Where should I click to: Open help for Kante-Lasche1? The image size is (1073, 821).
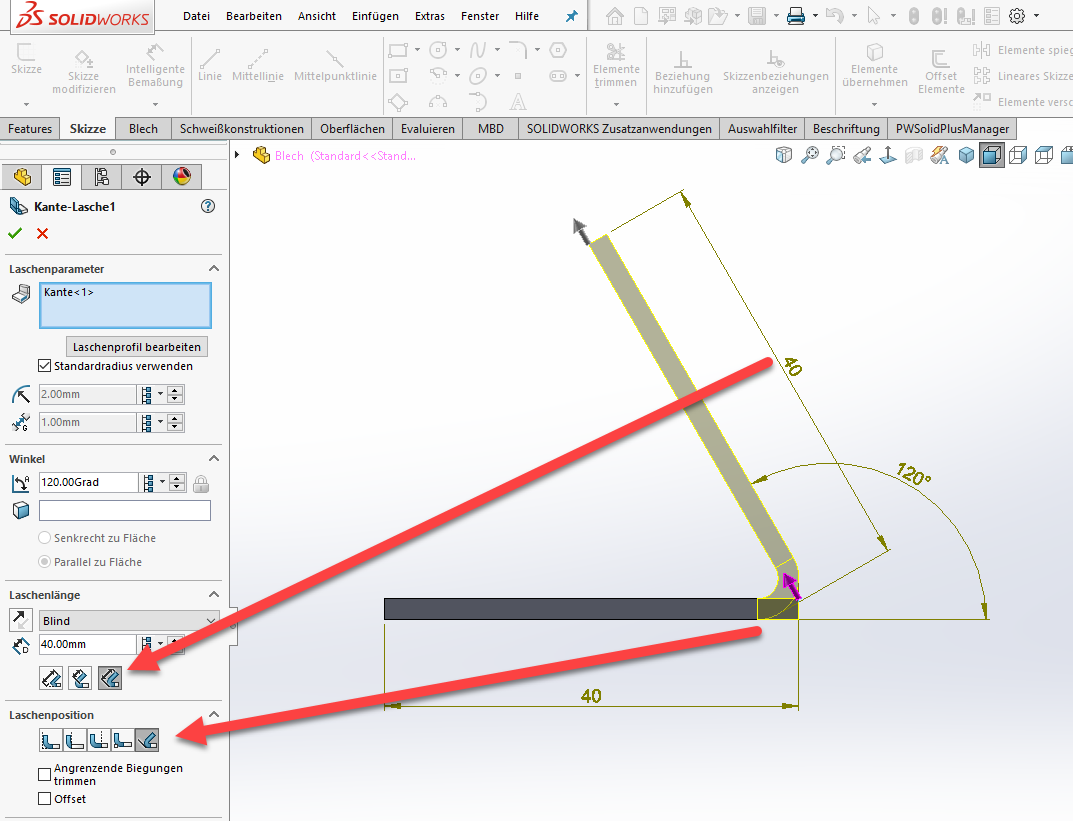pos(208,206)
